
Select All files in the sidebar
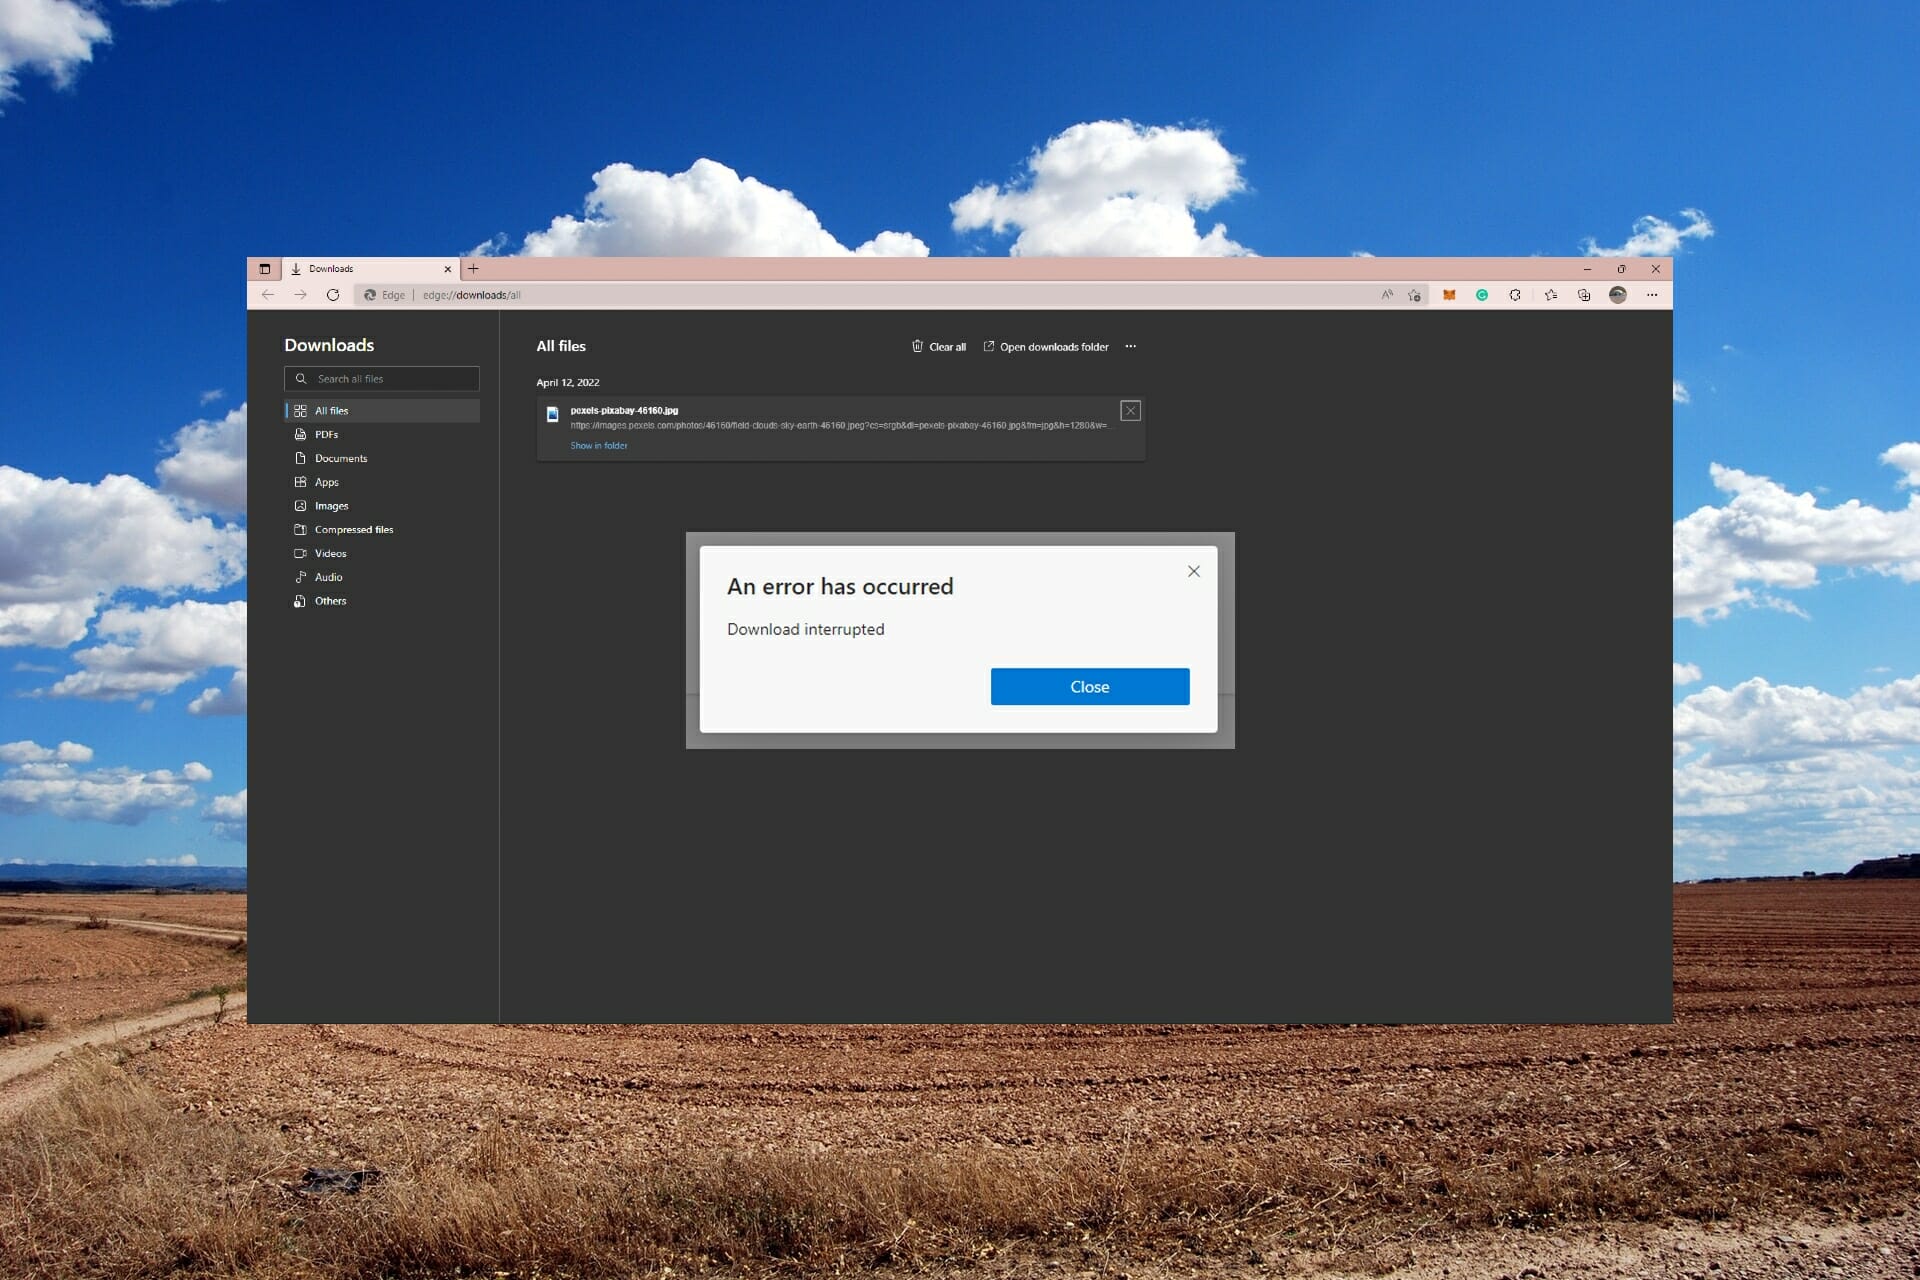[382, 411]
